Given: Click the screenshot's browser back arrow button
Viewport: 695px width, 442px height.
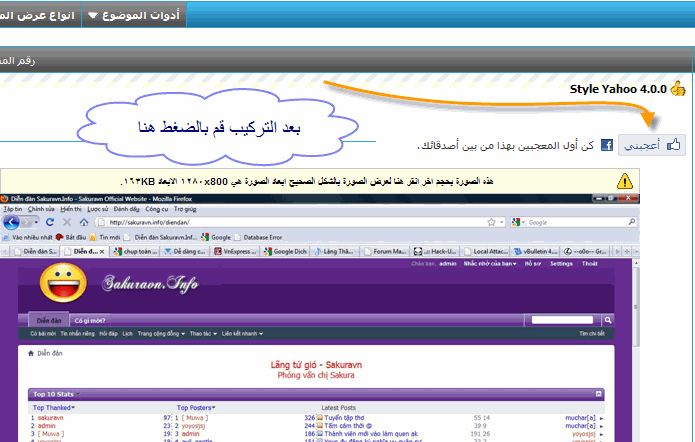Looking at the screenshot, I should point(12,221).
